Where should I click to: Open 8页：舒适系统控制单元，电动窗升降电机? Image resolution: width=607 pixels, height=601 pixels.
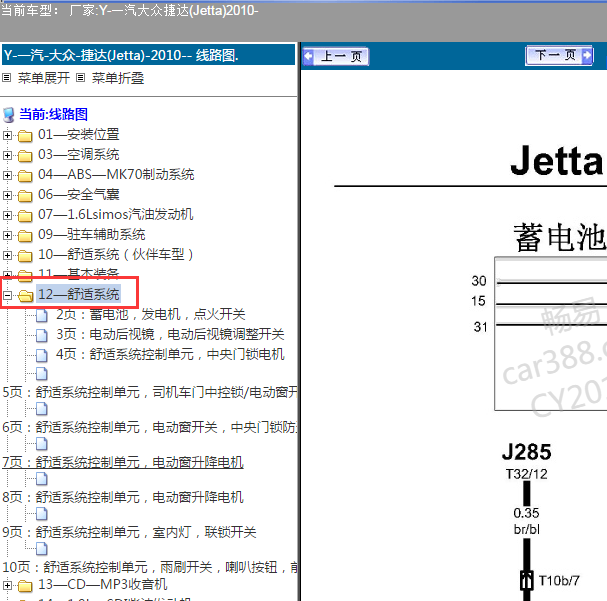point(123,497)
